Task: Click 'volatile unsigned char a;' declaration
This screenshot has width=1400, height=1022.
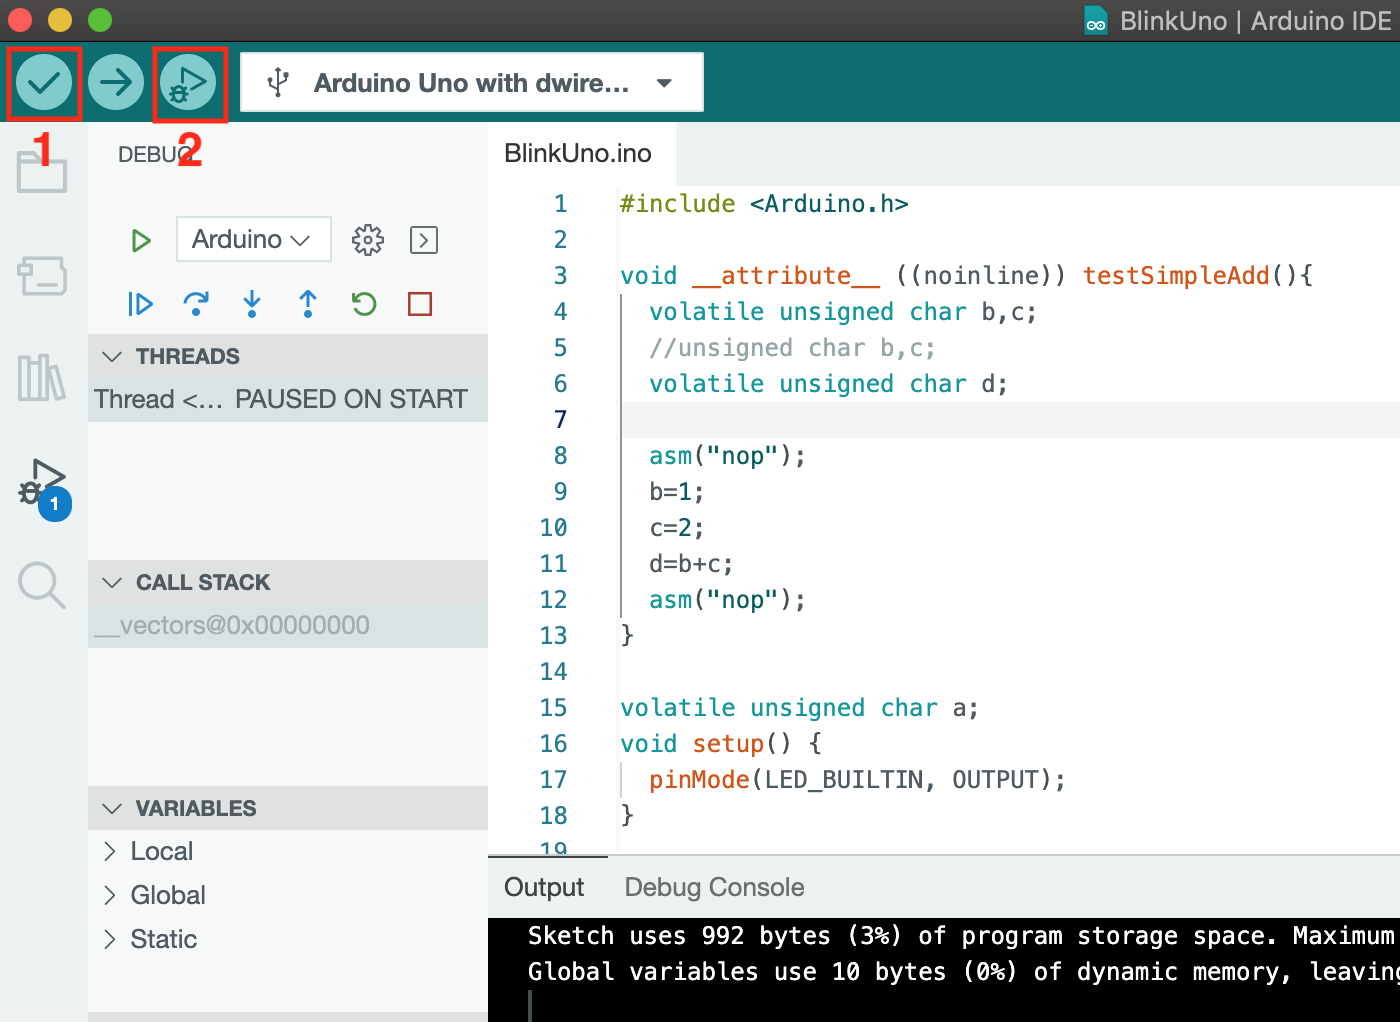Action: click(799, 708)
